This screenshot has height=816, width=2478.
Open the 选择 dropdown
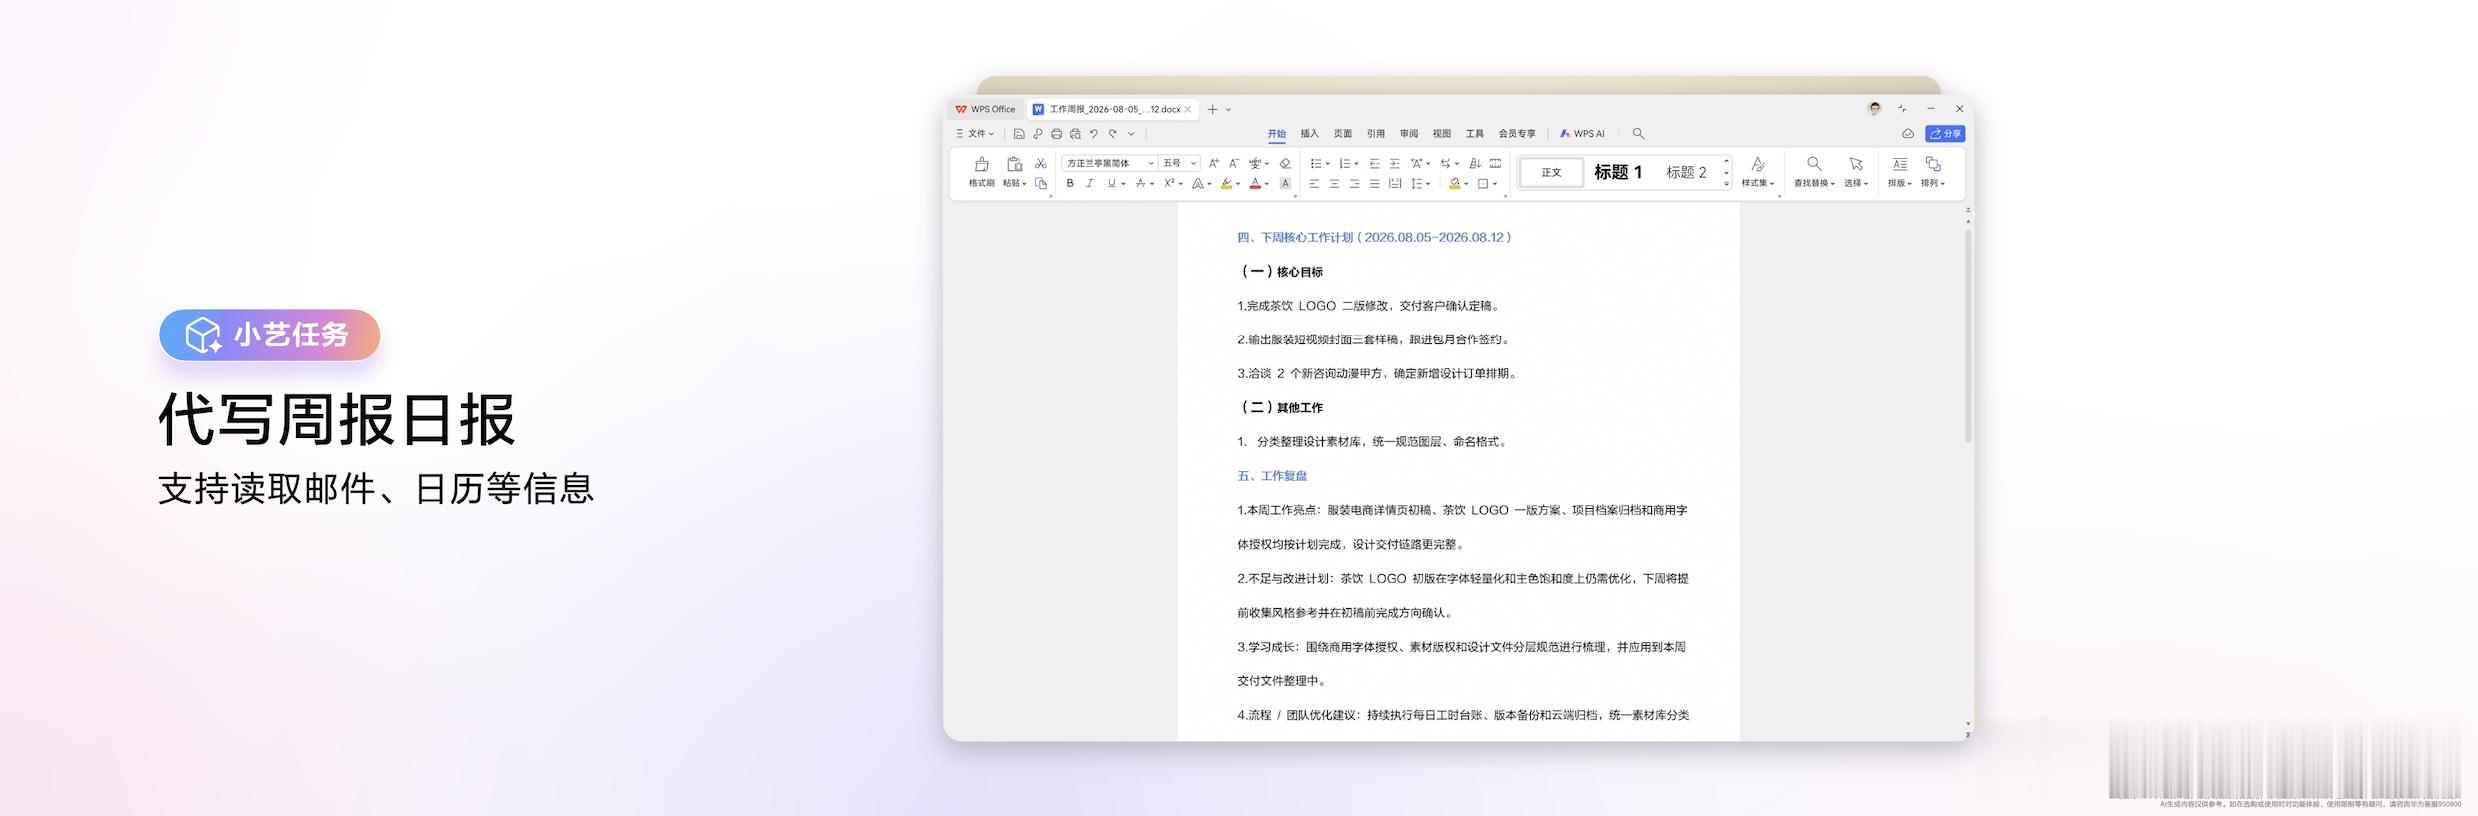point(1856,183)
